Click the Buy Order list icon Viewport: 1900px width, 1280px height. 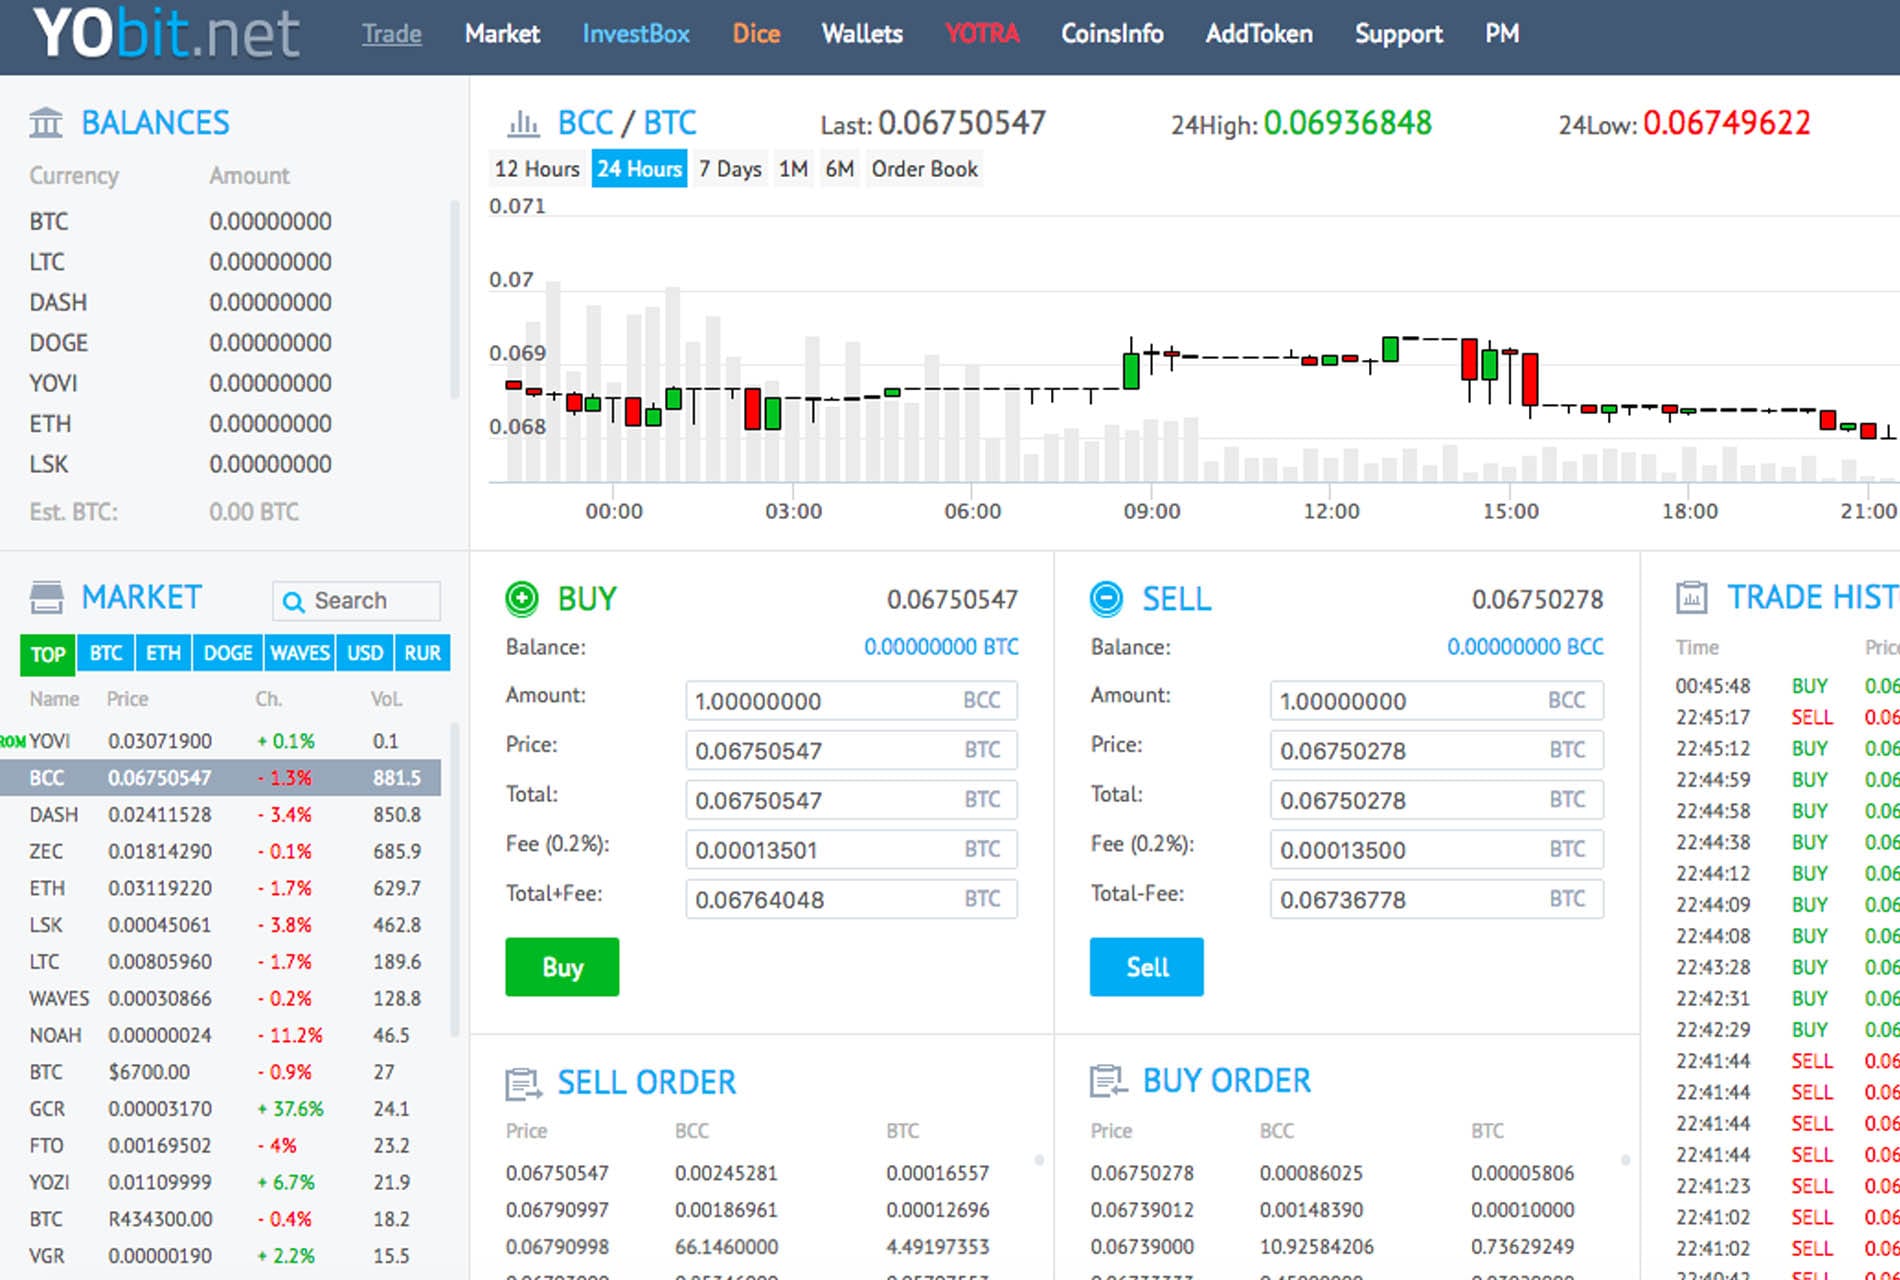(1107, 1081)
